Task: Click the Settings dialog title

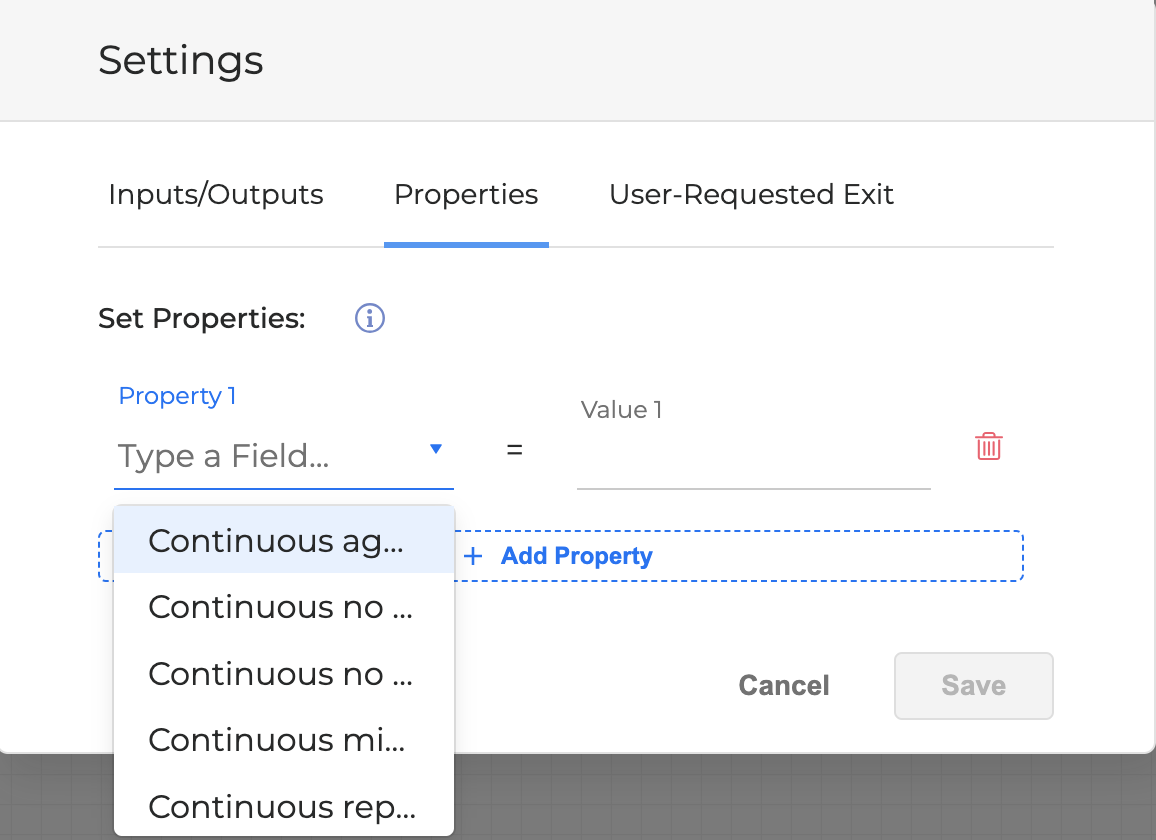Action: (x=181, y=61)
